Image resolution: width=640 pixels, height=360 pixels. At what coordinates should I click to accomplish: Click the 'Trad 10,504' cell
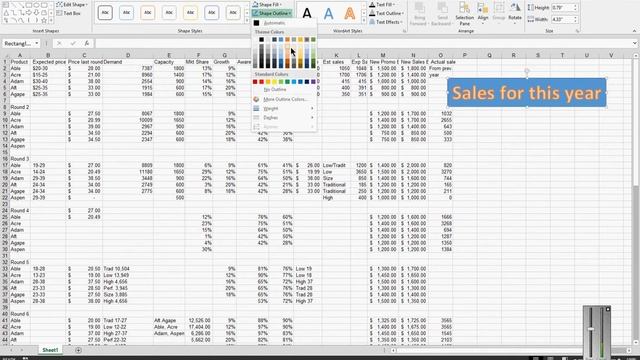pyautogui.click(x=128, y=269)
